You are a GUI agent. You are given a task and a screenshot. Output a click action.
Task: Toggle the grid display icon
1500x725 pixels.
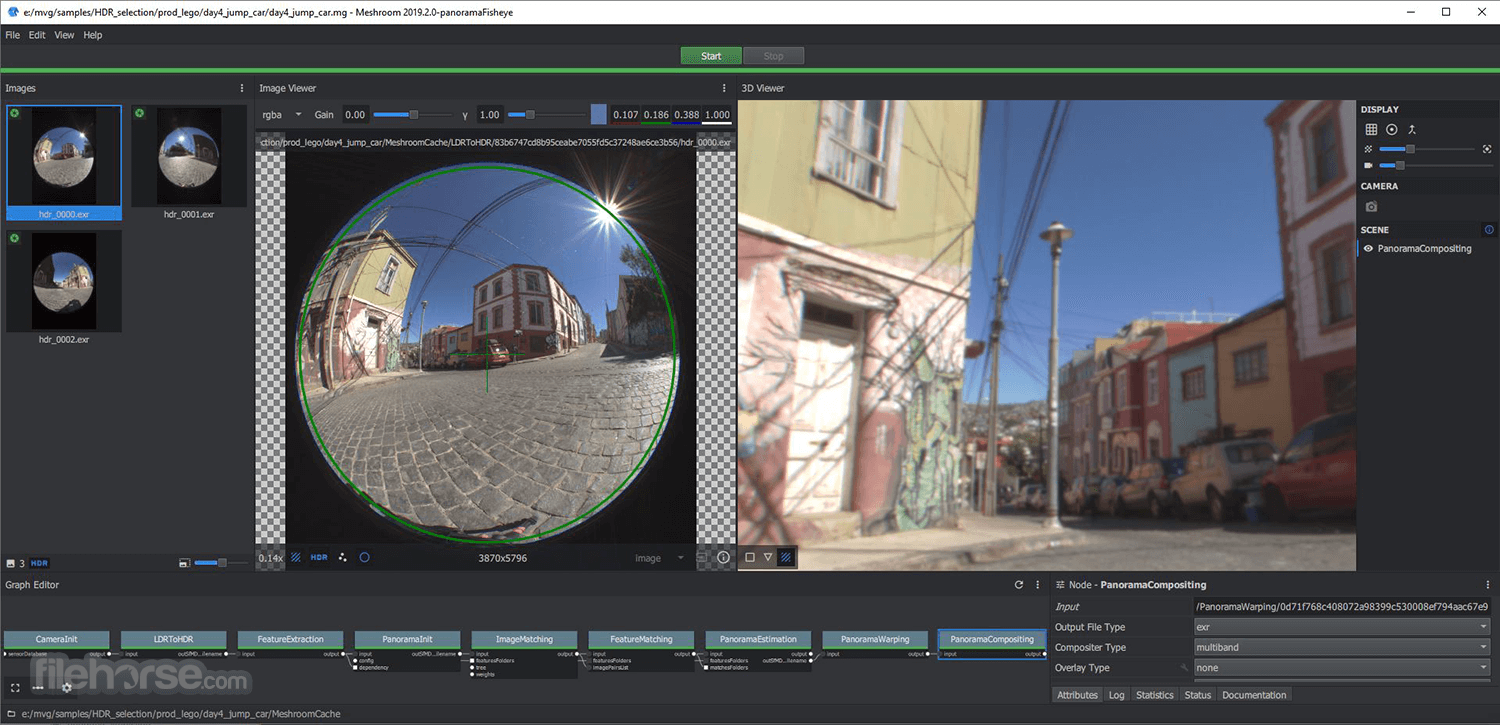pos(1371,130)
